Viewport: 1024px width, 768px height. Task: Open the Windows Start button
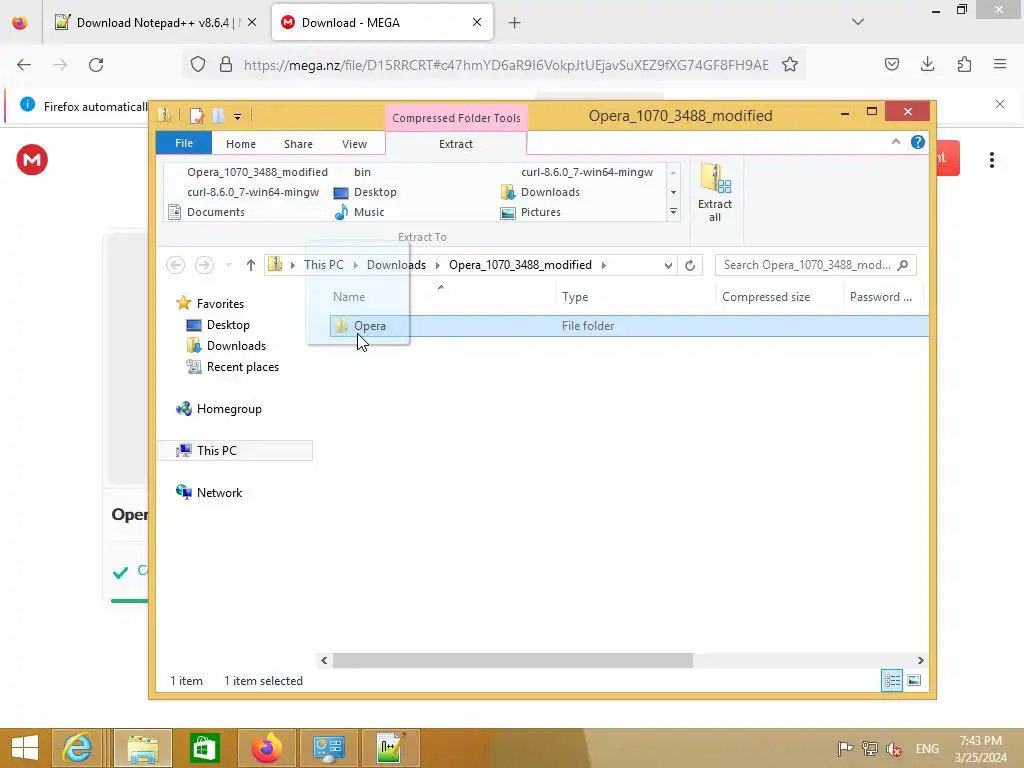click(25, 748)
